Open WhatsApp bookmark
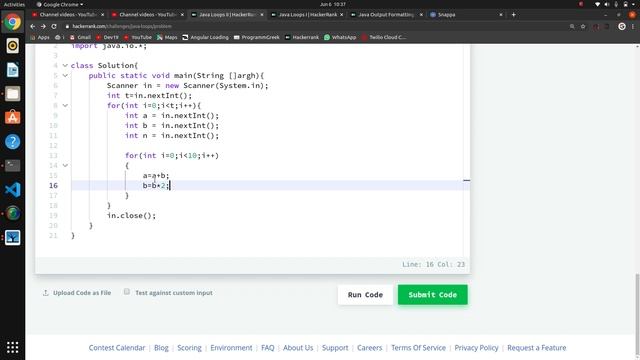Viewport: 640px width, 360px height. [x=340, y=37]
